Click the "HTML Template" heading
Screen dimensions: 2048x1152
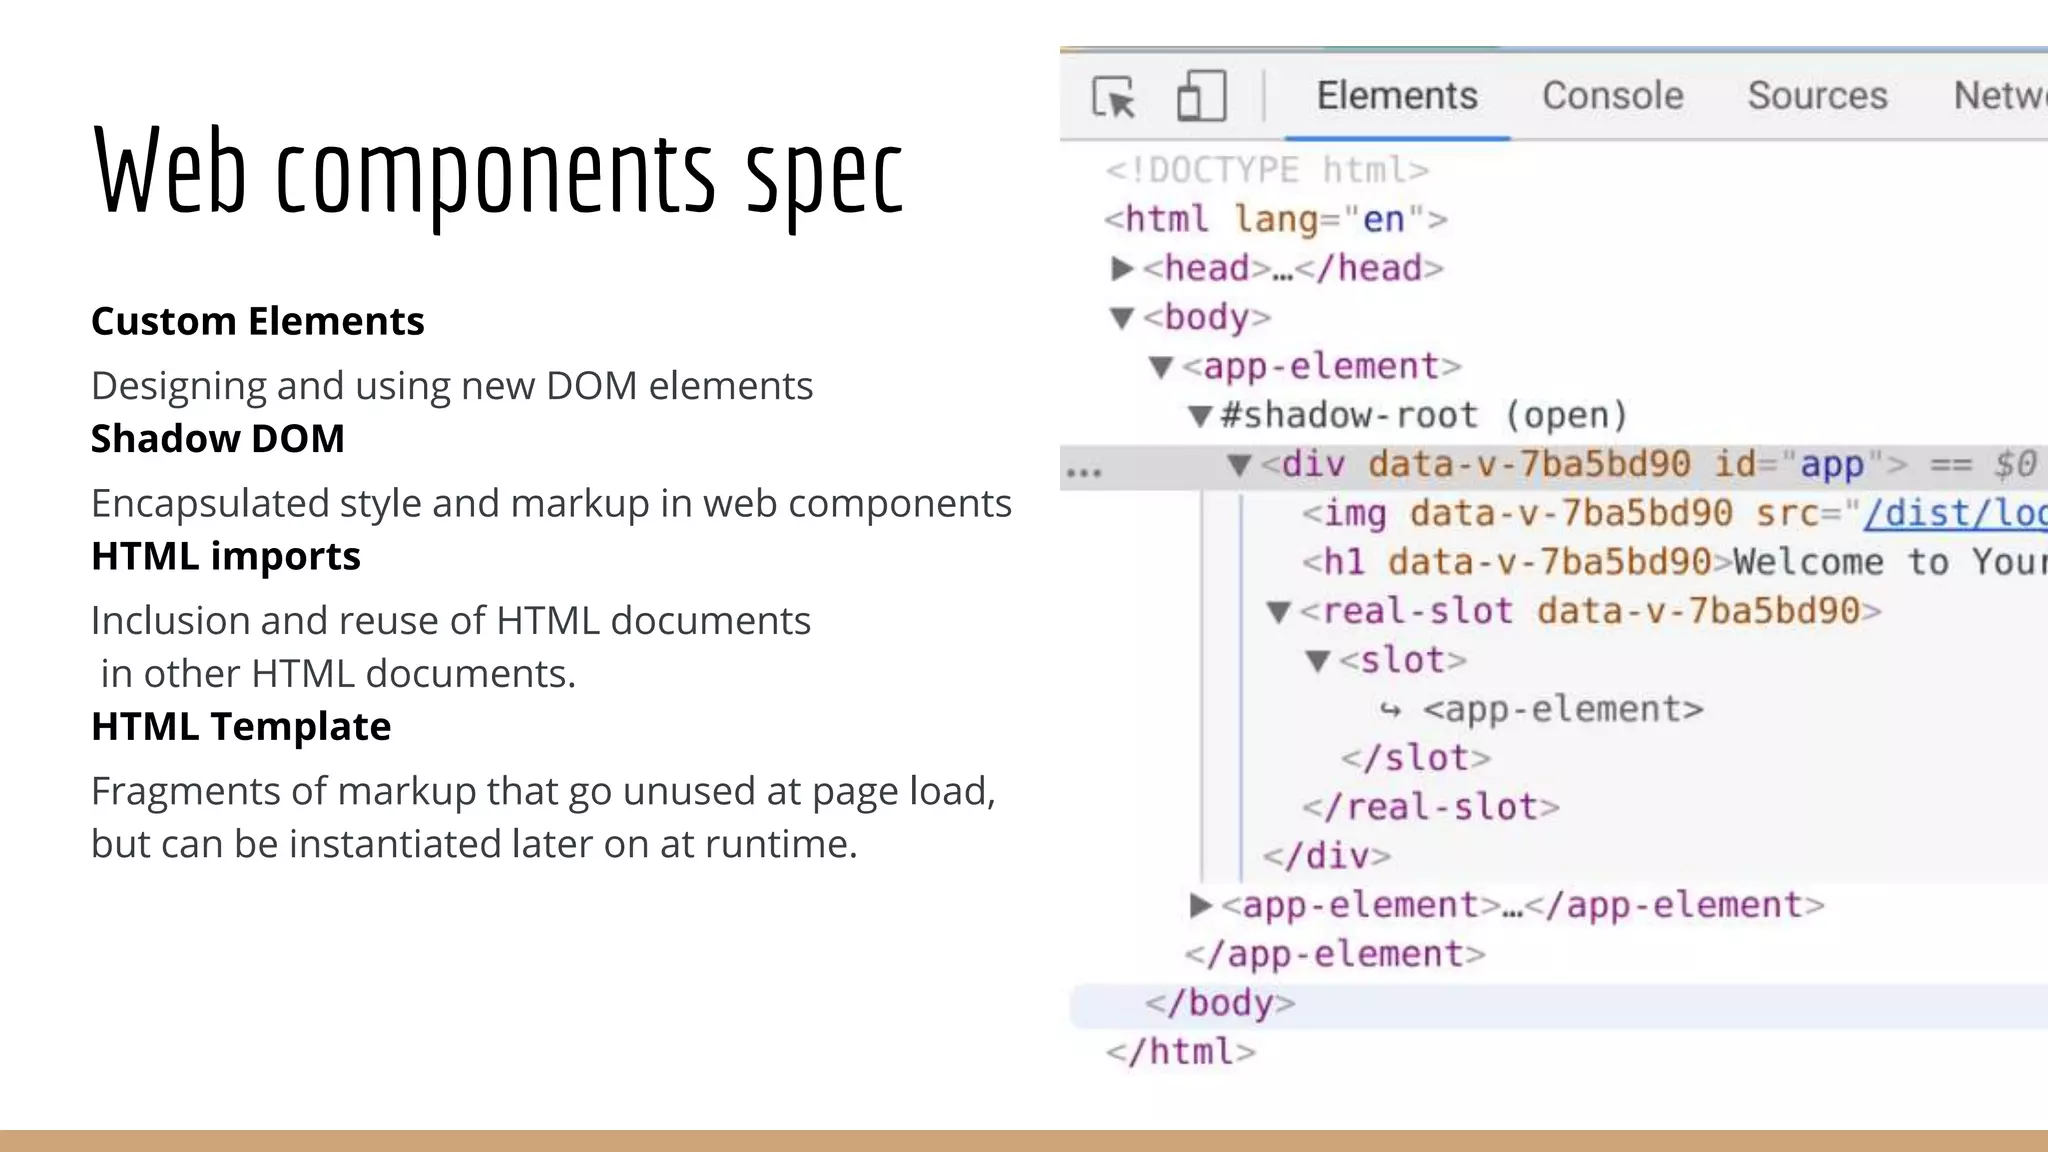click(x=241, y=727)
